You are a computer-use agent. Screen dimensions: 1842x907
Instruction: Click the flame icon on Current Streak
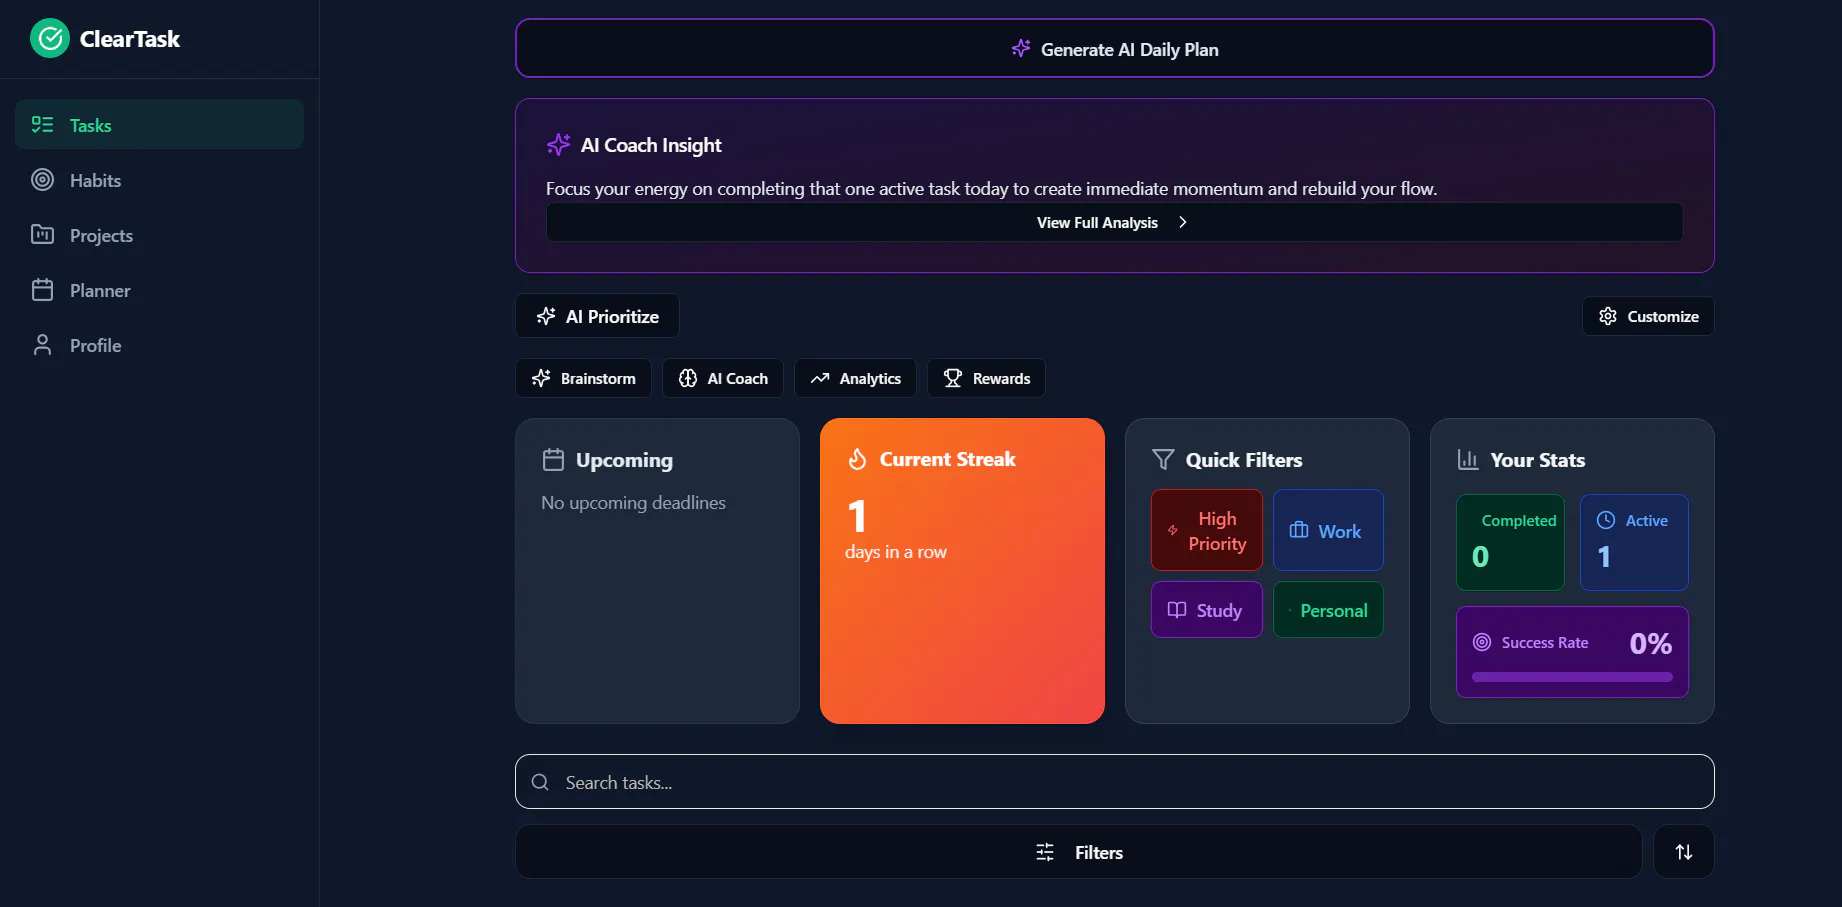coord(857,459)
